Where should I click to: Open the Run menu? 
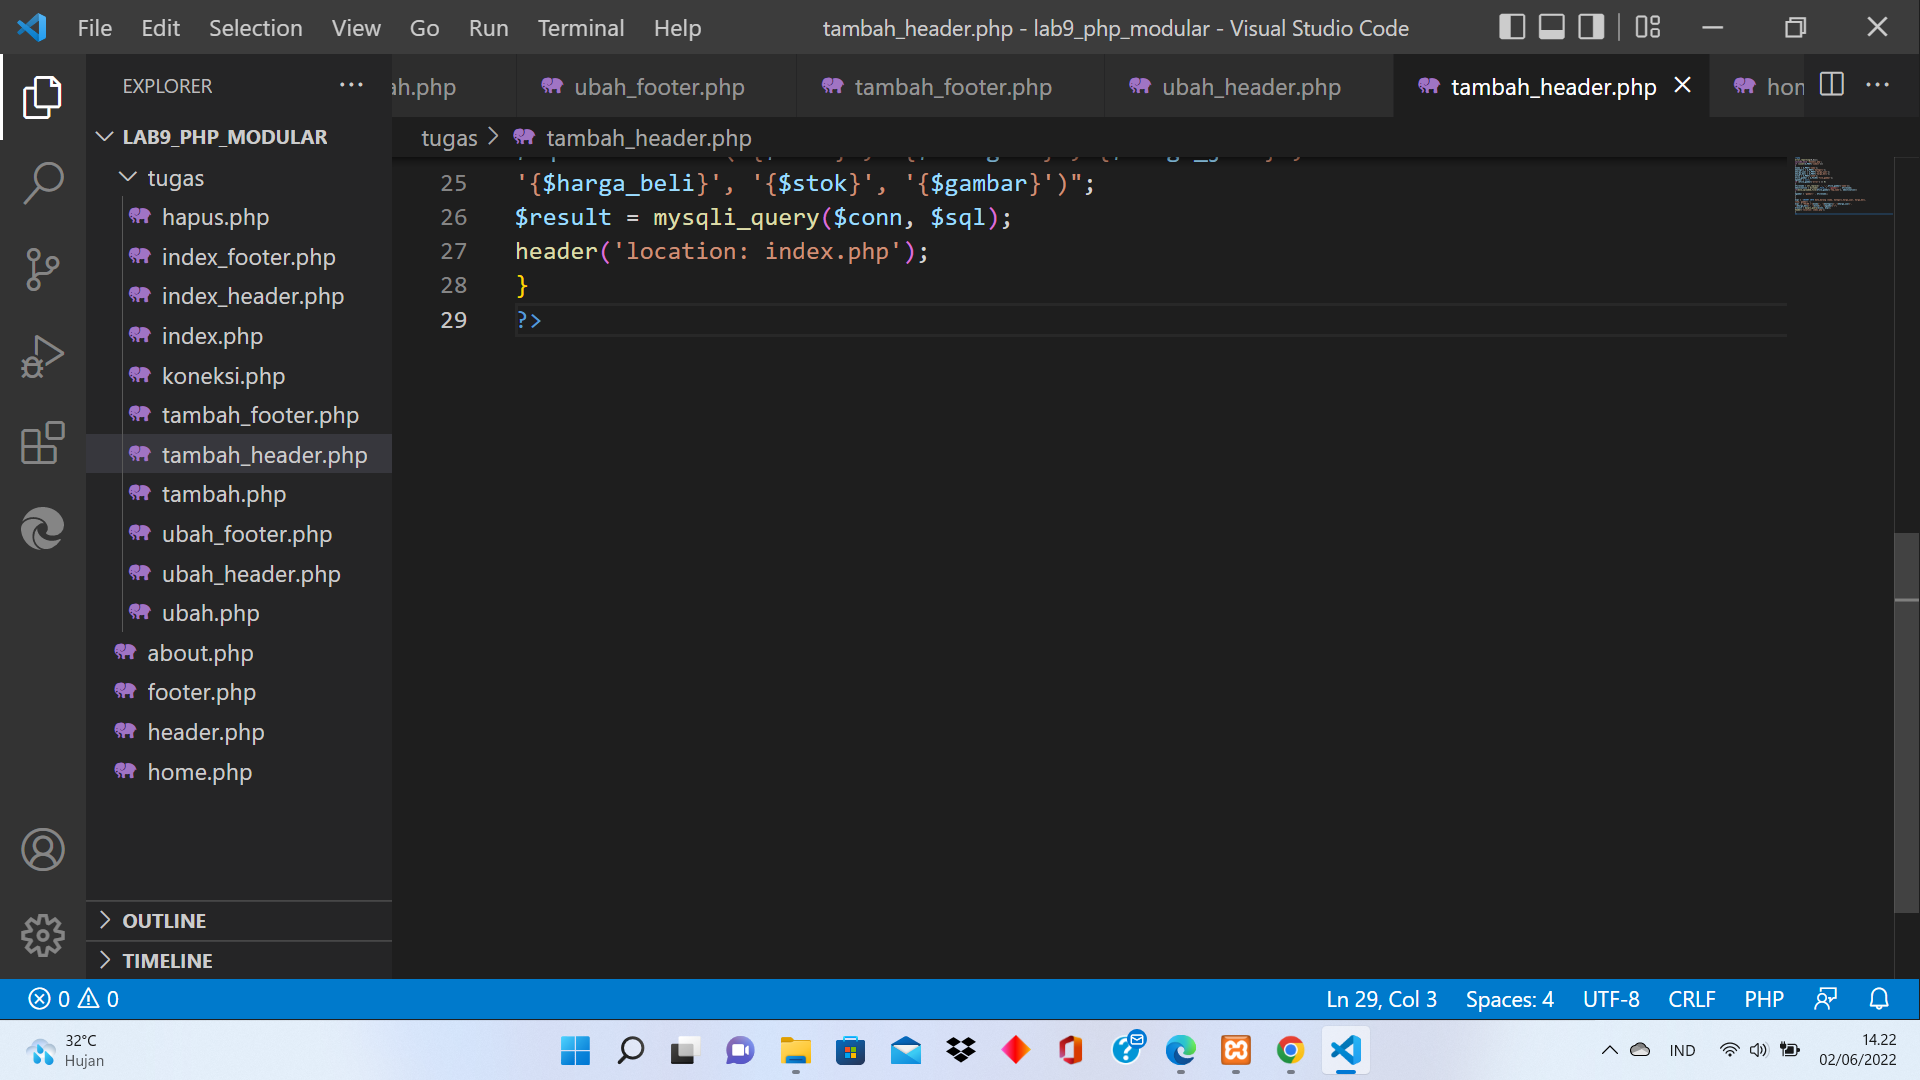tap(488, 28)
